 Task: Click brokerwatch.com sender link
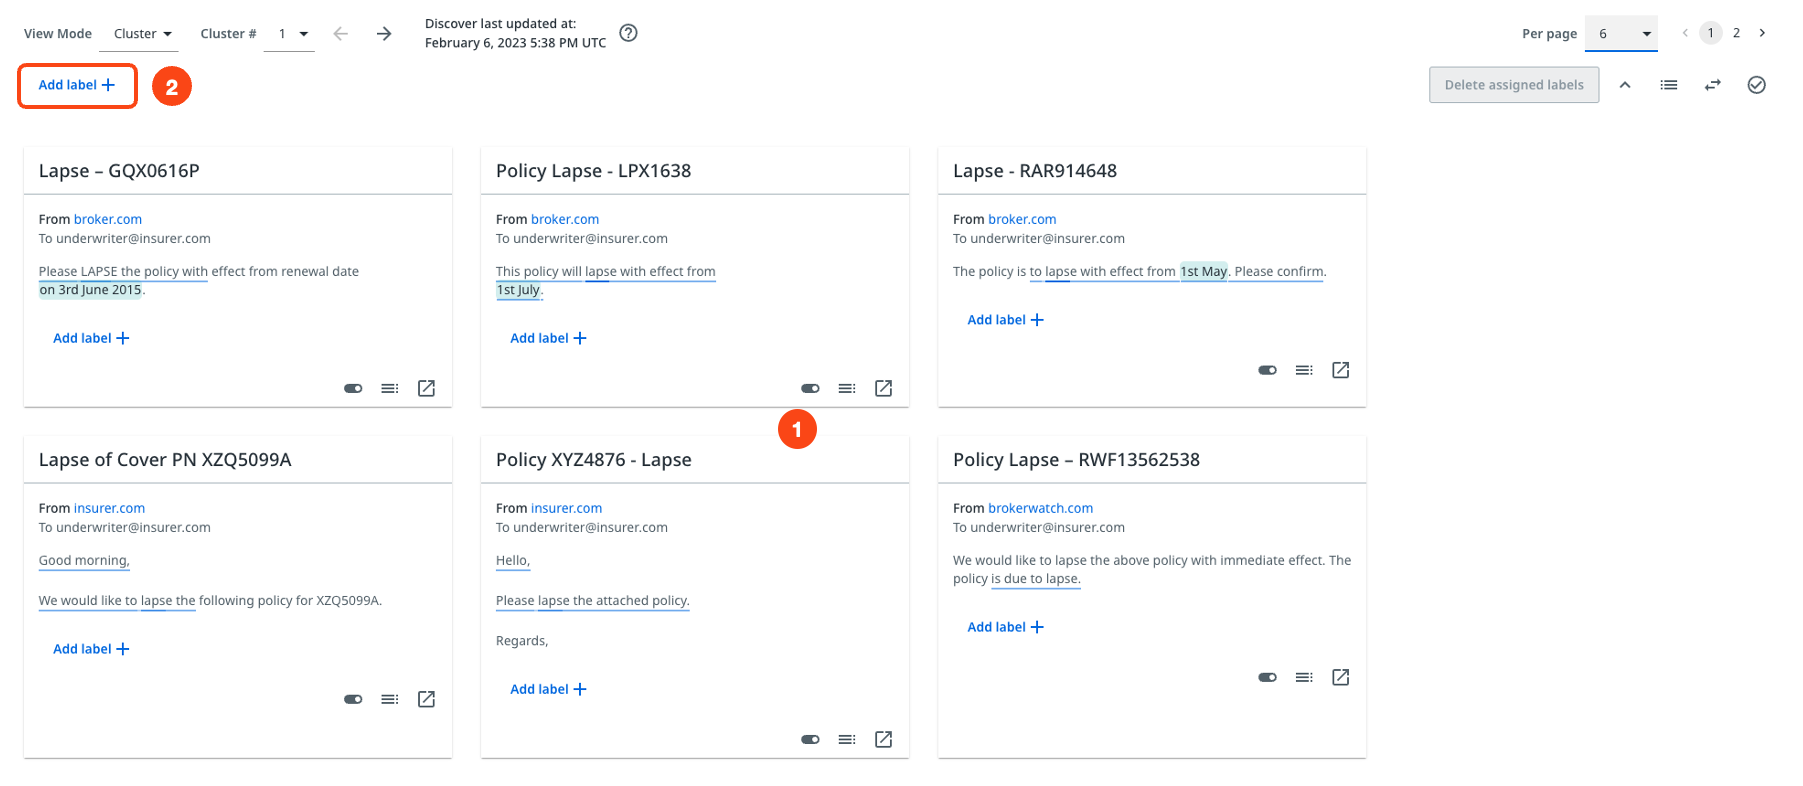click(x=1040, y=508)
